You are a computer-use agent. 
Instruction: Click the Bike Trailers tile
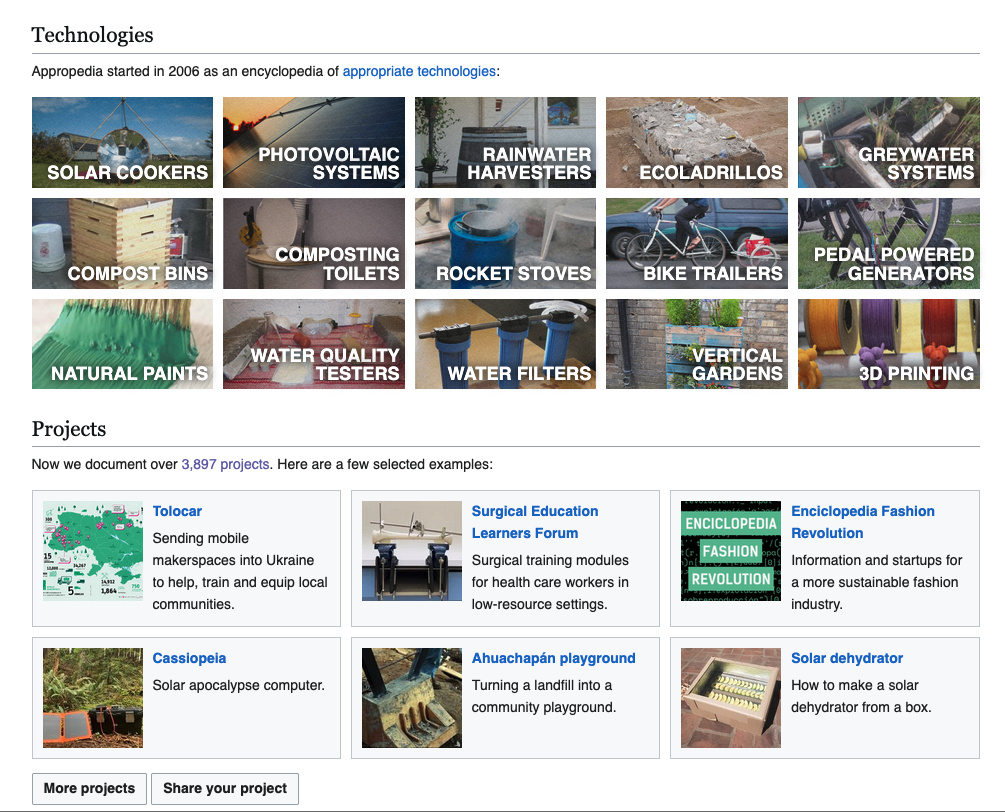click(x=696, y=243)
